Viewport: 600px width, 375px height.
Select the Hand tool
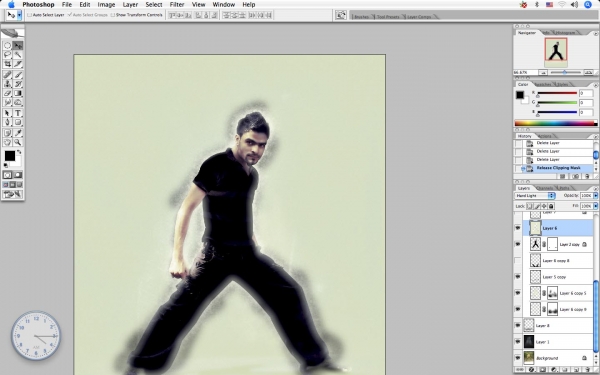coord(7,142)
